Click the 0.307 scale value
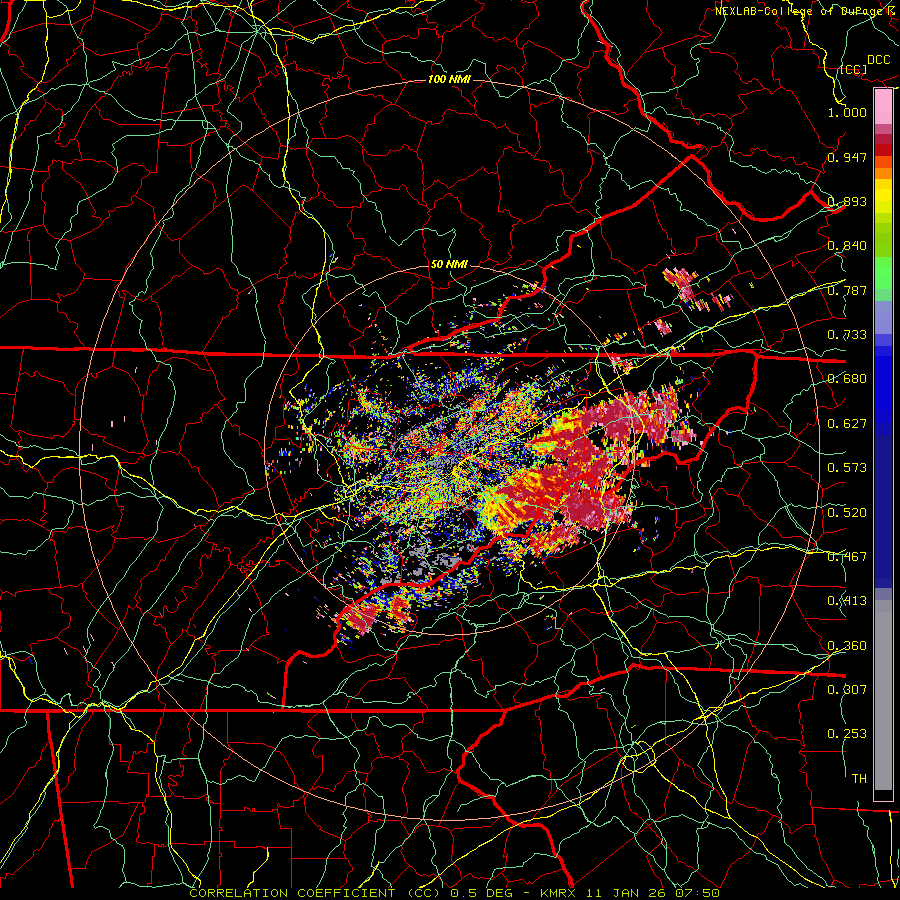900x900 pixels. (x=847, y=690)
